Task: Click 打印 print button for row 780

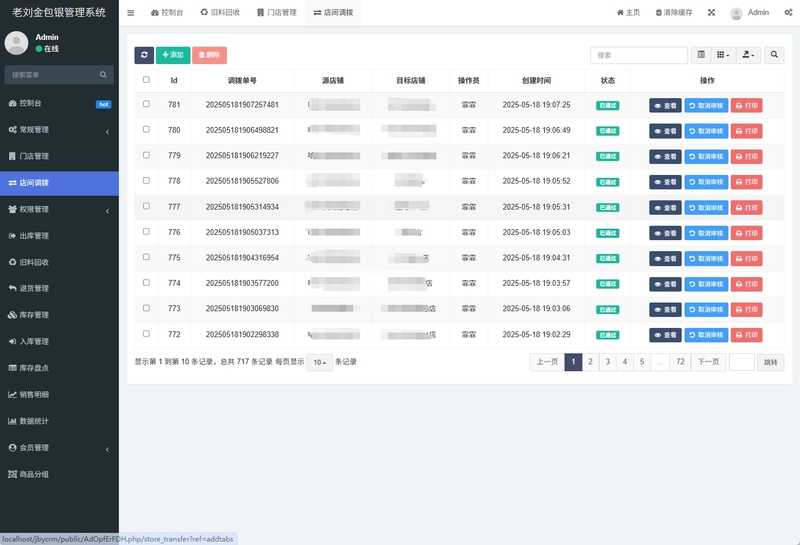Action: pos(746,131)
